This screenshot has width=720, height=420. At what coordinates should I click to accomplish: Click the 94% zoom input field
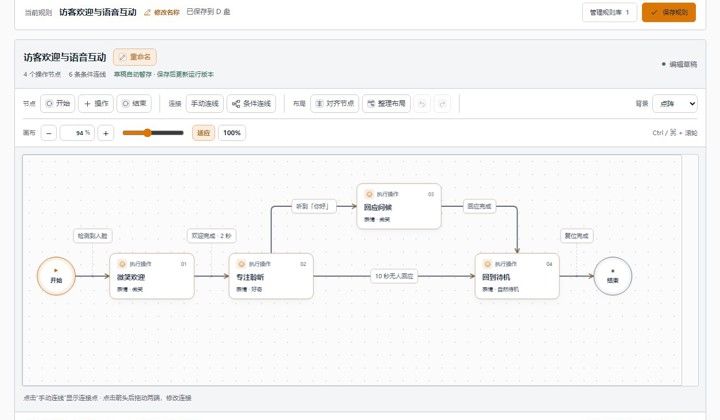tap(77, 133)
